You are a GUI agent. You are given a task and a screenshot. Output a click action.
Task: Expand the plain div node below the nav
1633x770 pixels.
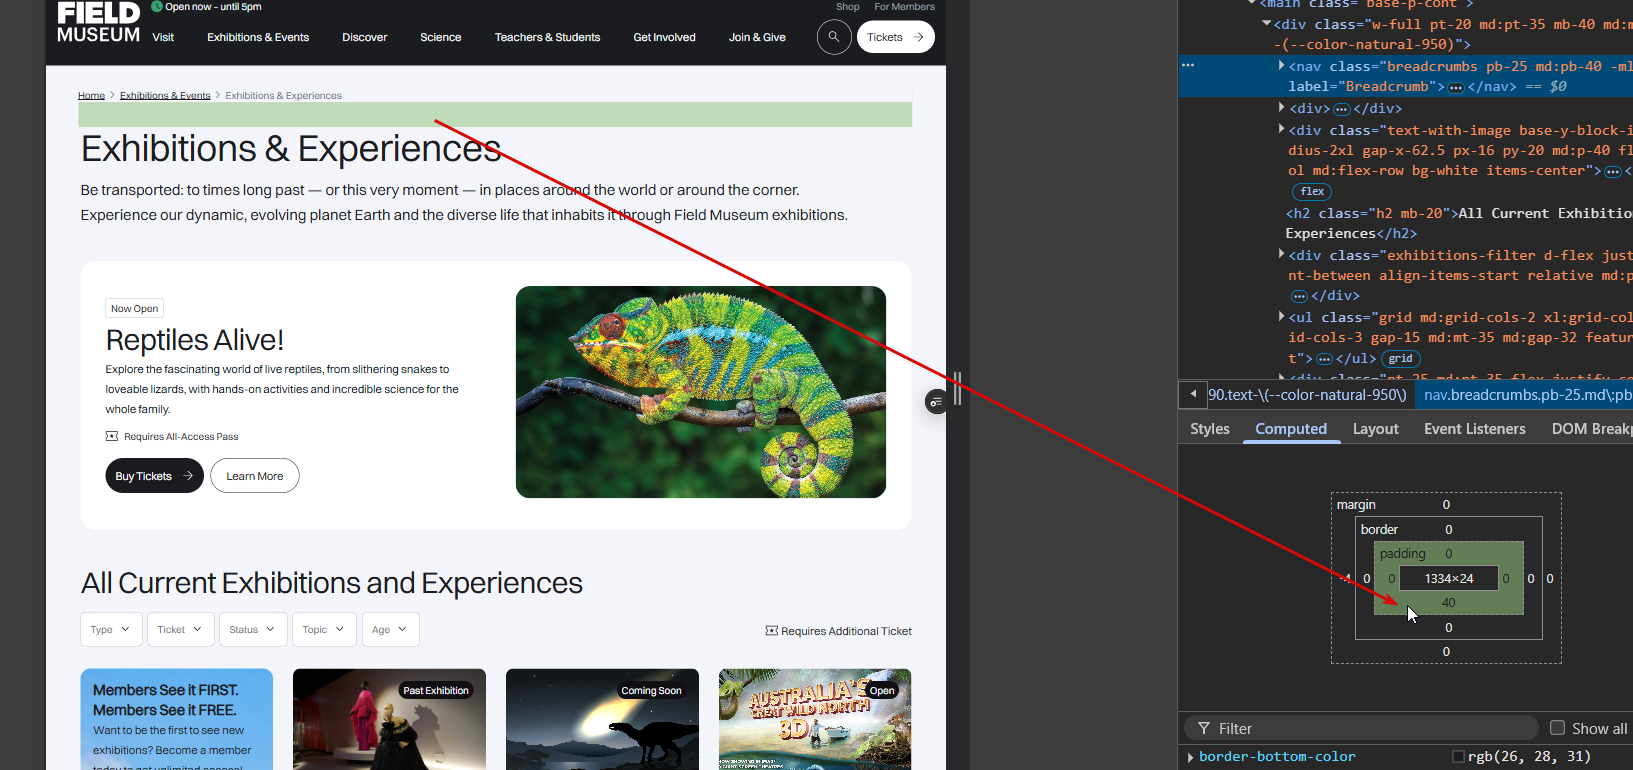(x=1282, y=107)
